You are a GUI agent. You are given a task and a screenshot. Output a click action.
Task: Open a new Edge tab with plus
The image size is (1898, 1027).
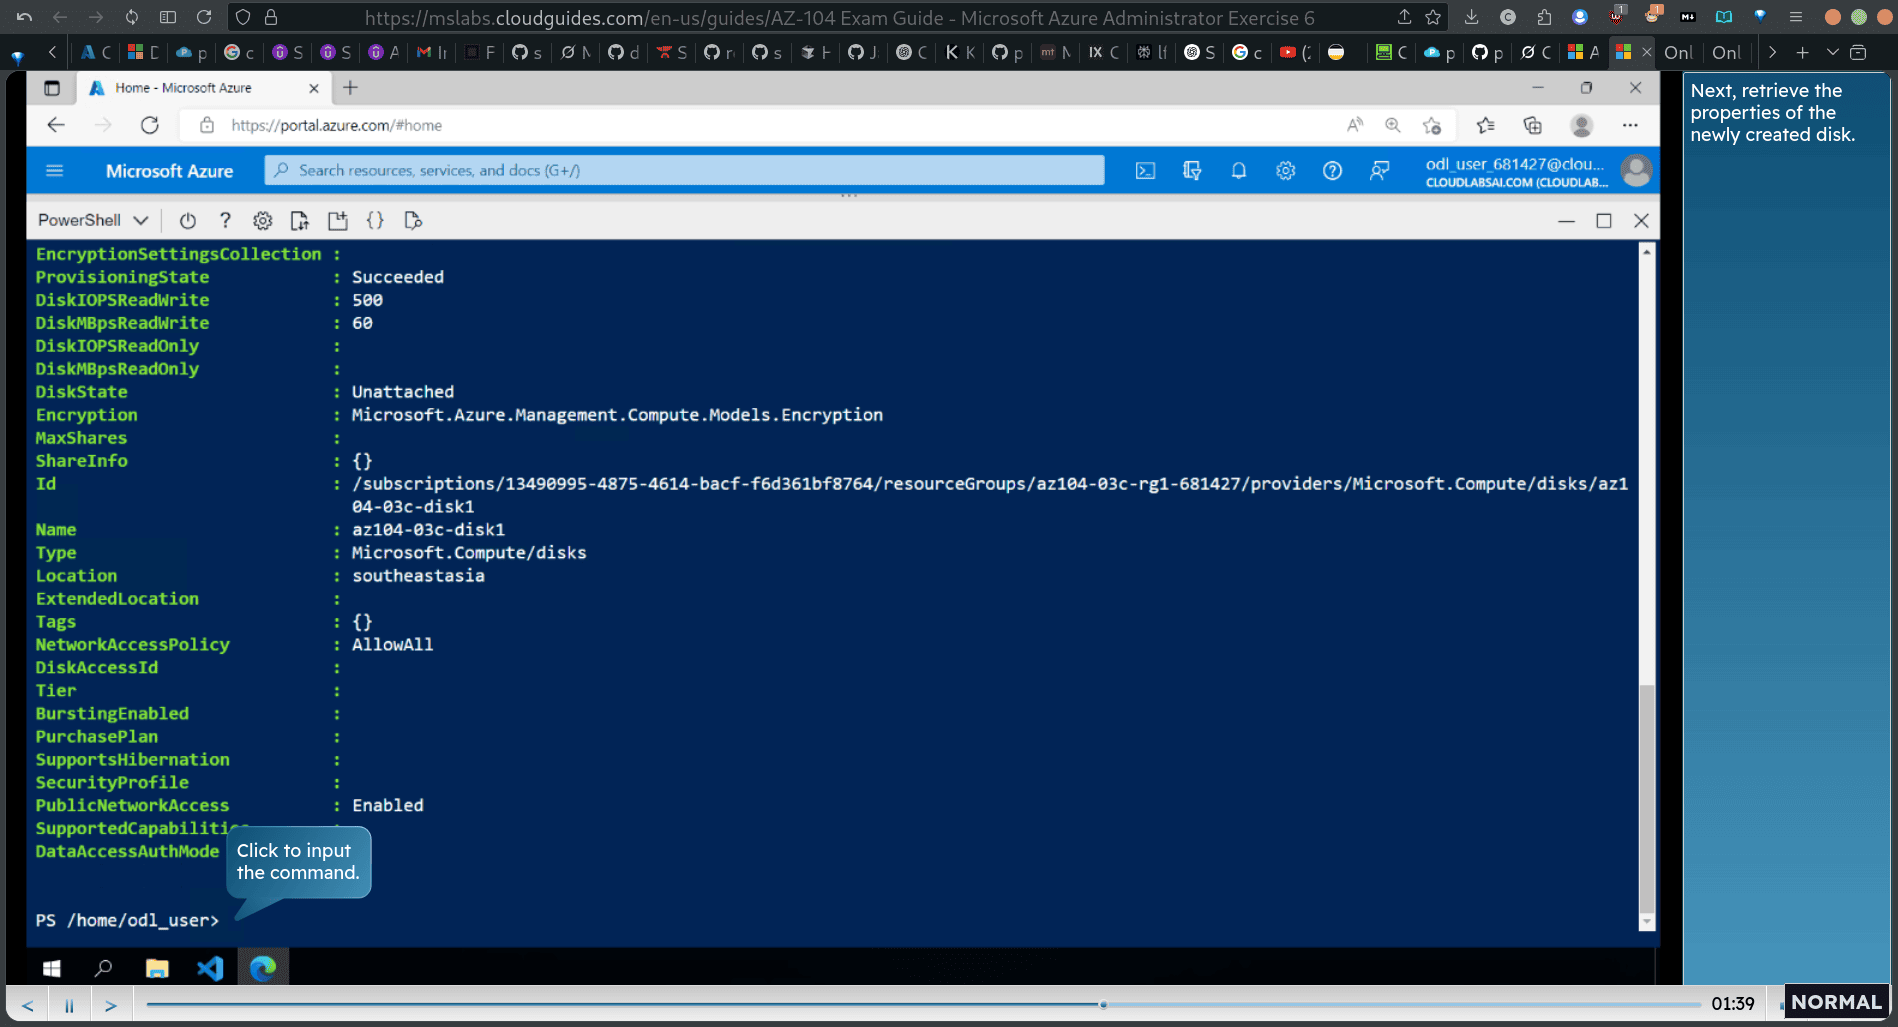(350, 88)
